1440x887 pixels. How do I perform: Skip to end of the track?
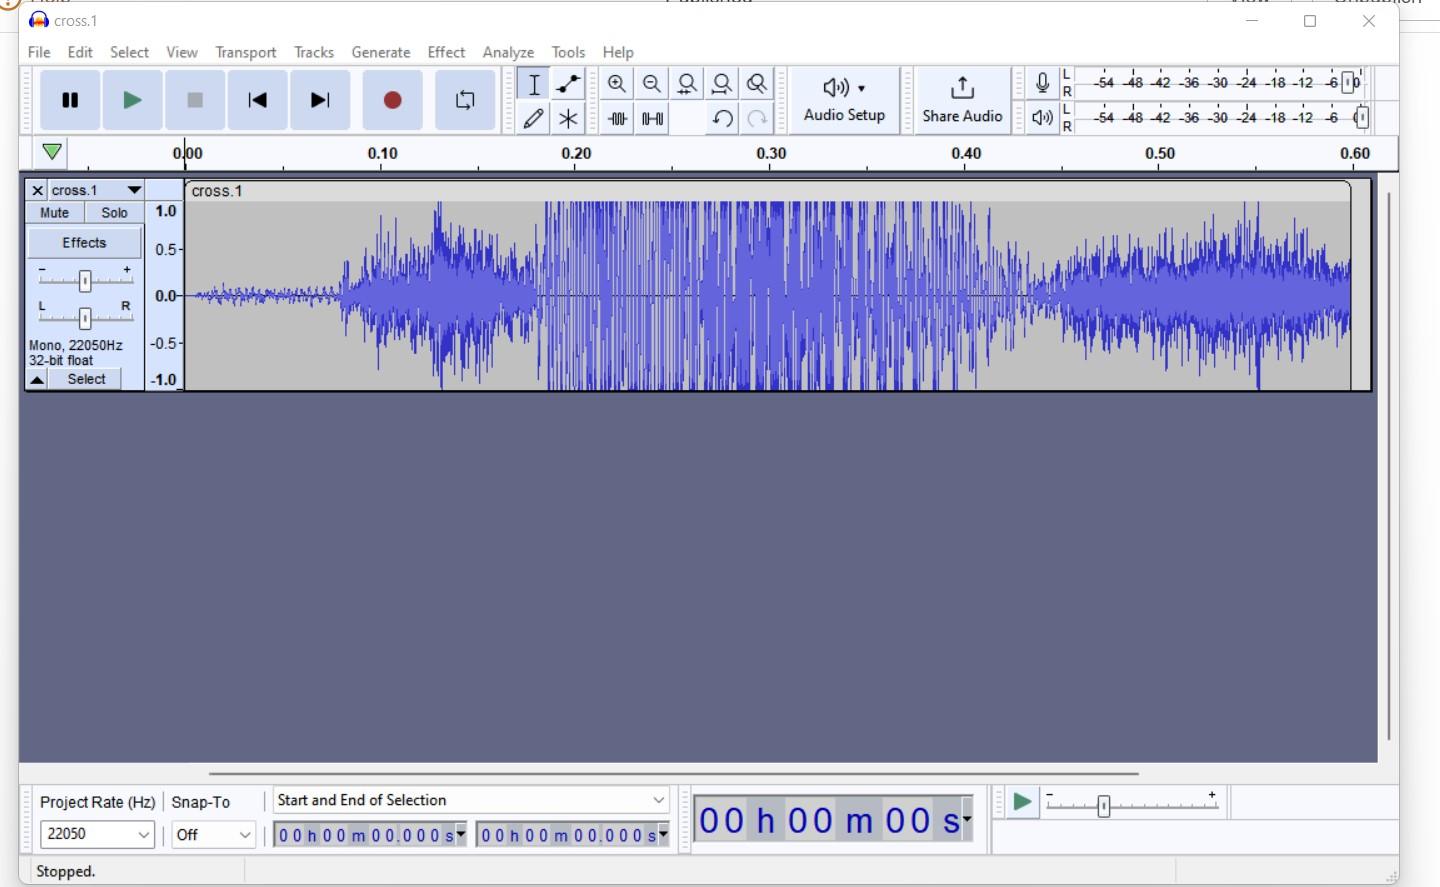click(x=320, y=100)
